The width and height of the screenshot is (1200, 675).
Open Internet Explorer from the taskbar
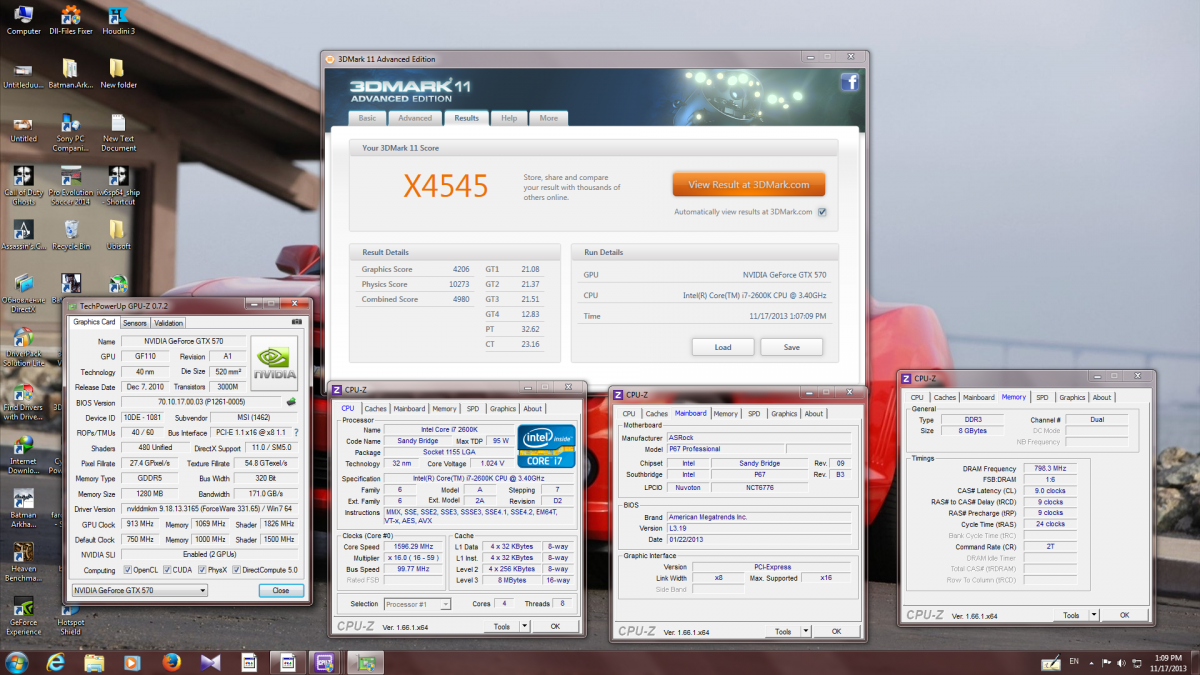point(55,661)
